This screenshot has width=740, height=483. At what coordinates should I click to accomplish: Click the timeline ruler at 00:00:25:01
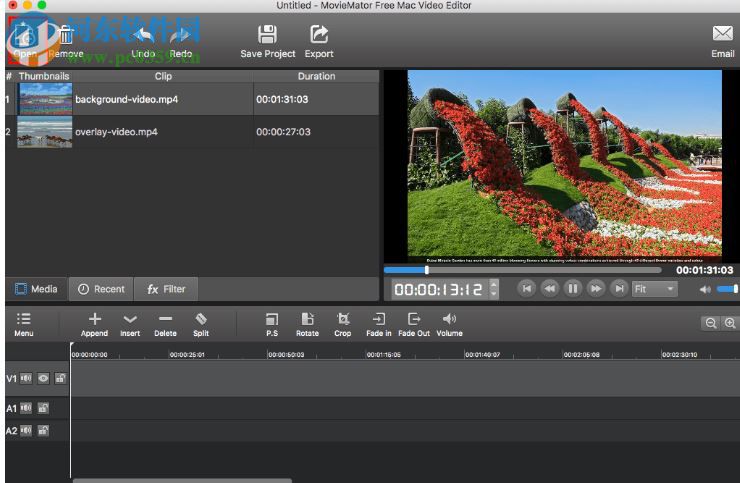(187, 355)
